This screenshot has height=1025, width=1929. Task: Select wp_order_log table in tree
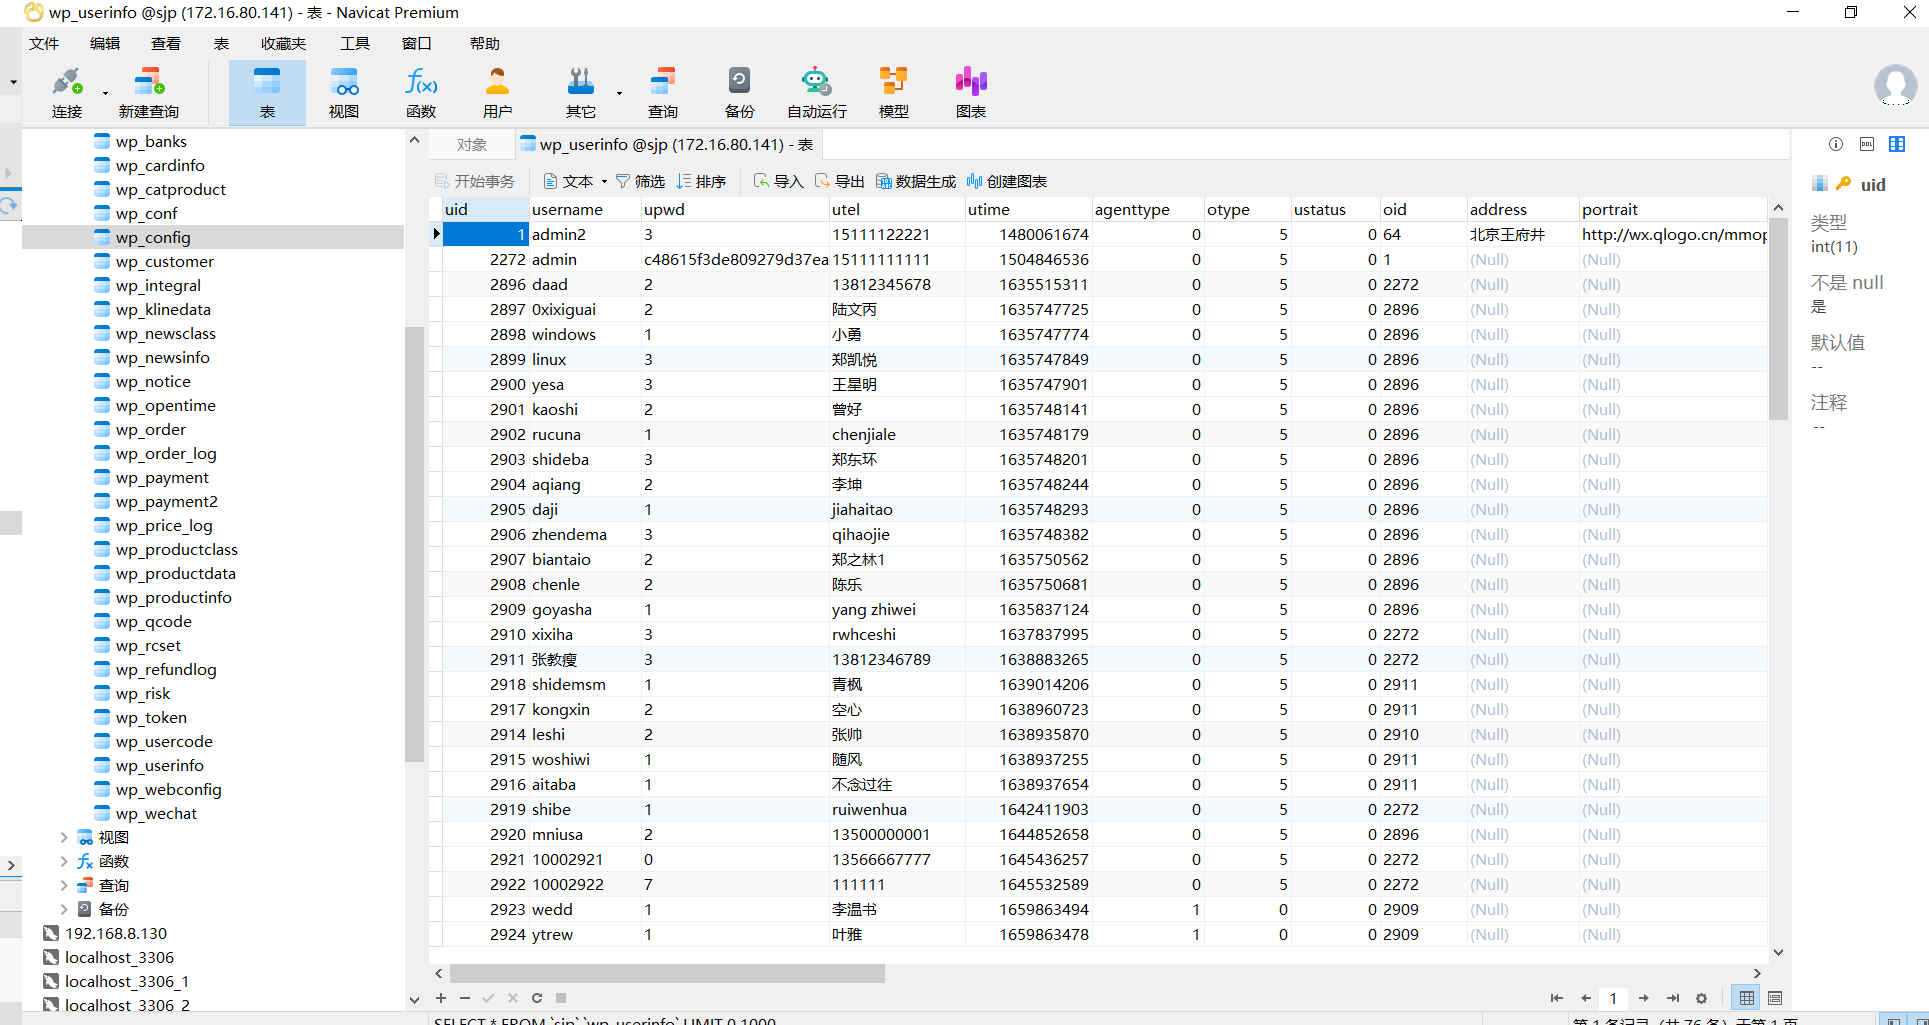click(166, 453)
